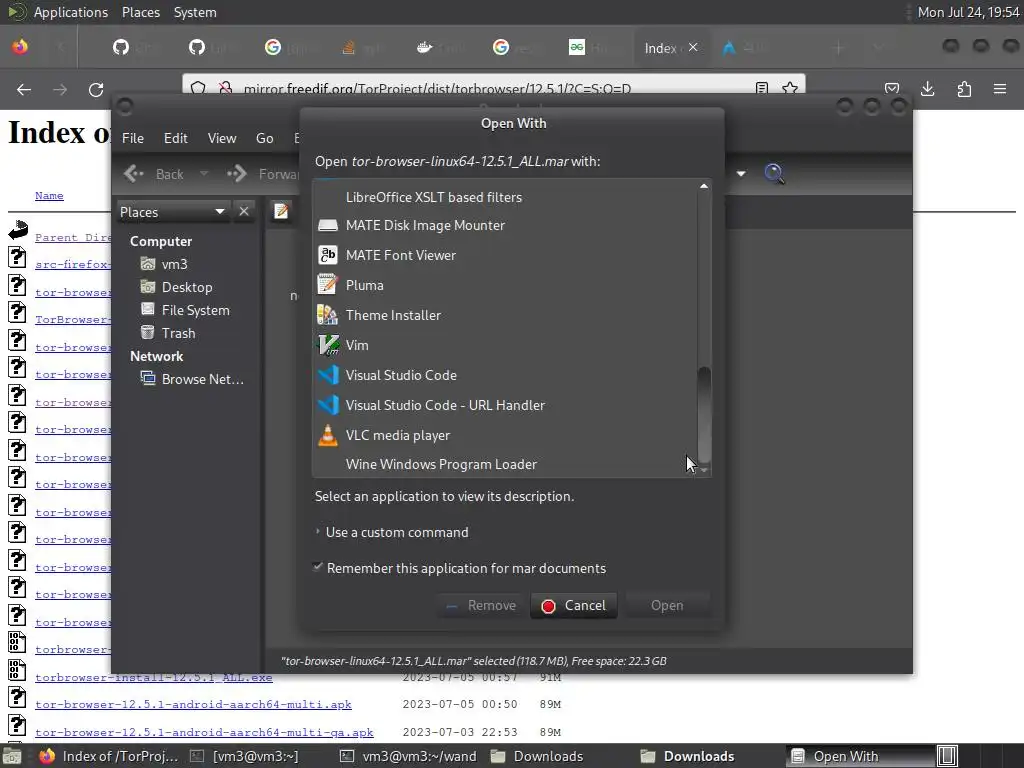Select Wine Windows Program Loader entry
The image size is (1024, 768).
point(441,464)
